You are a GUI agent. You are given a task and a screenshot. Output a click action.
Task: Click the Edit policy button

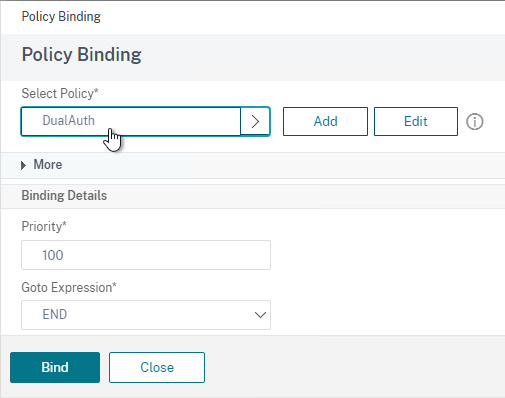pos(416,121)
